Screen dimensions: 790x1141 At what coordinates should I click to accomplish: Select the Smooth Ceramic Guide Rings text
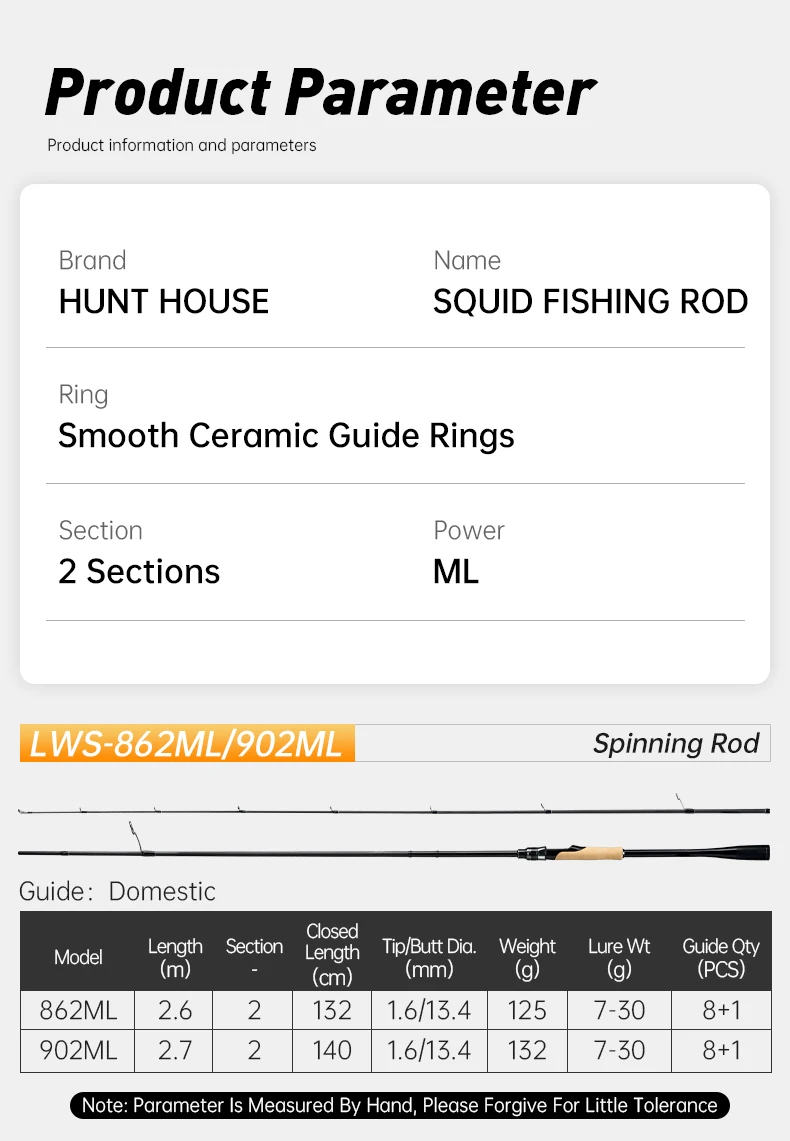286,436
